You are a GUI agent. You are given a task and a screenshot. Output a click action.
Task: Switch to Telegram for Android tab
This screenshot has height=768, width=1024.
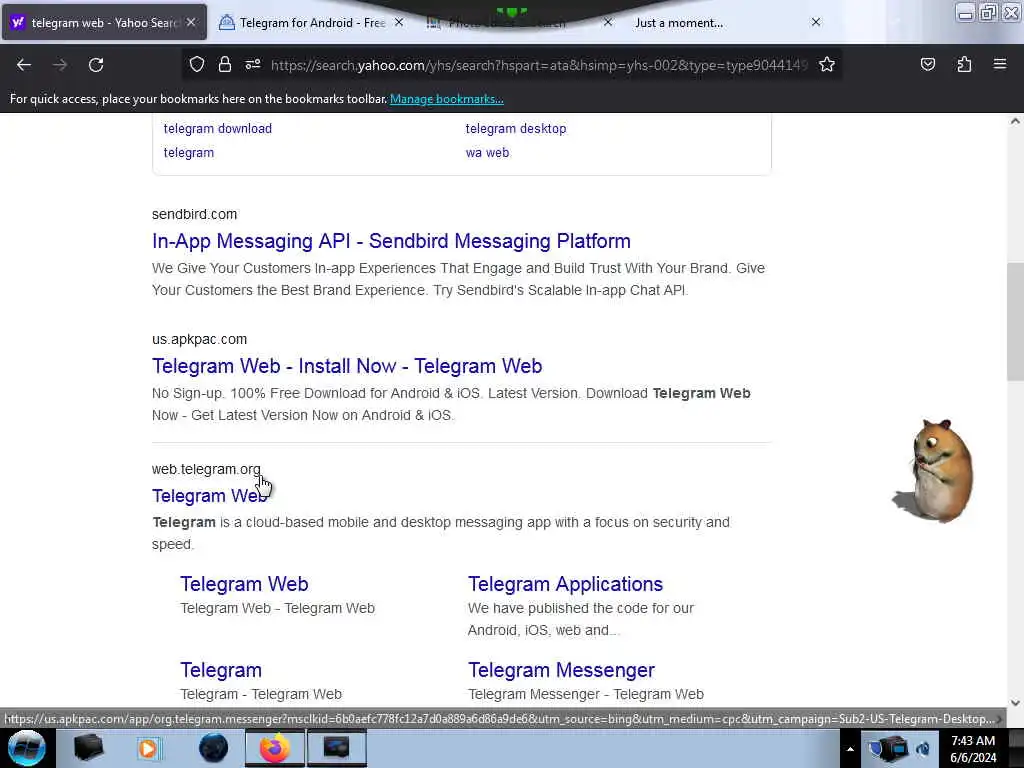pos(312,23)
